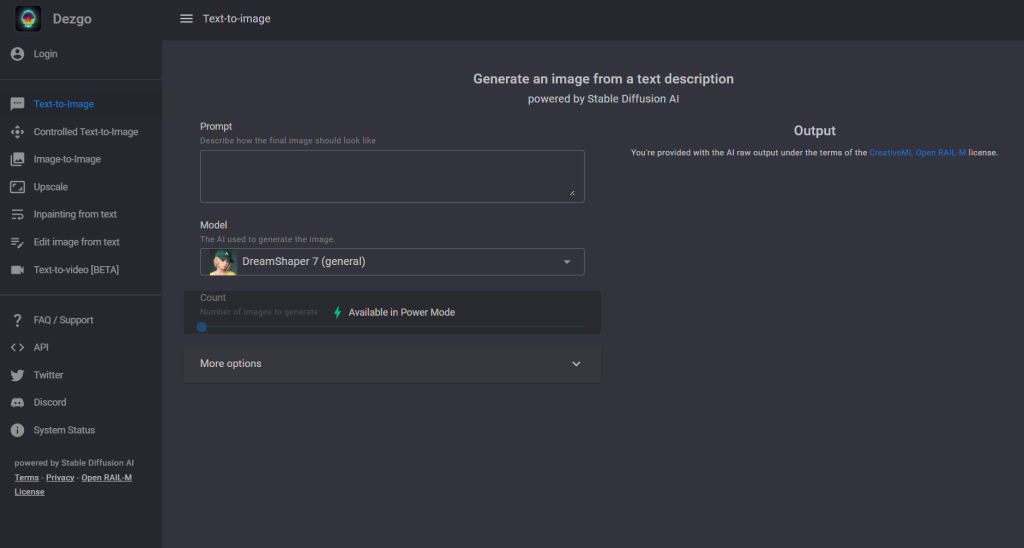Click the Twitter bird icon

pyautogui.click(x=18, y=376)
